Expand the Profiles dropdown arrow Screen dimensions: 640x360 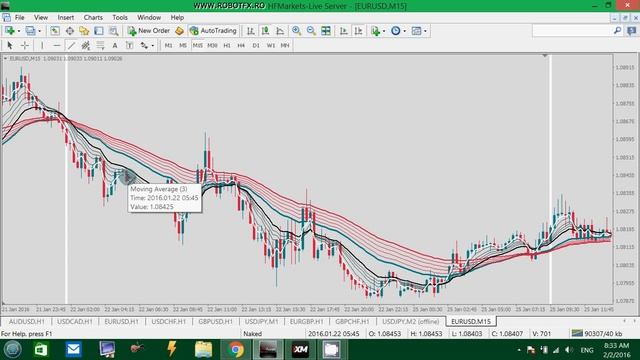[40, 31]
